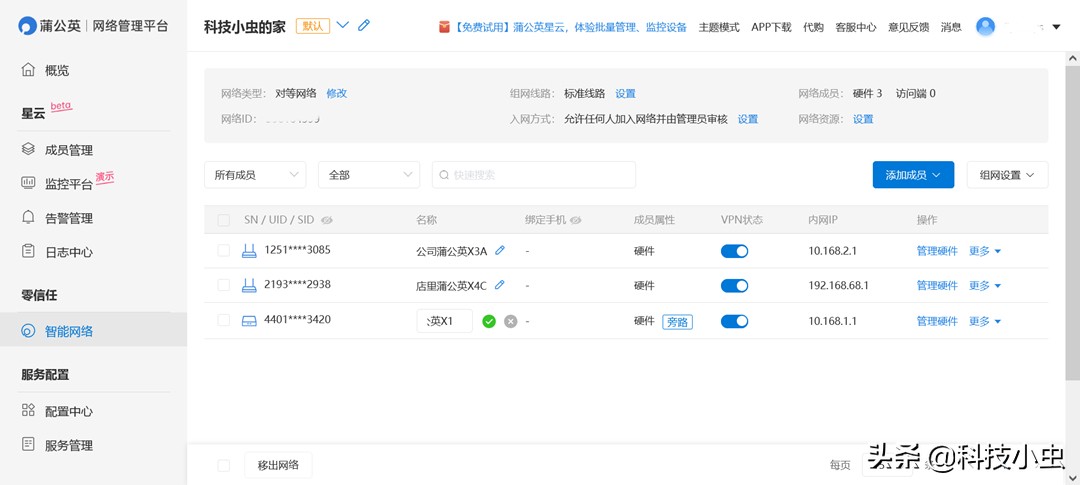Open the 所有成员 dropdown
This screenshot has width=1080, height=485.
256,175
